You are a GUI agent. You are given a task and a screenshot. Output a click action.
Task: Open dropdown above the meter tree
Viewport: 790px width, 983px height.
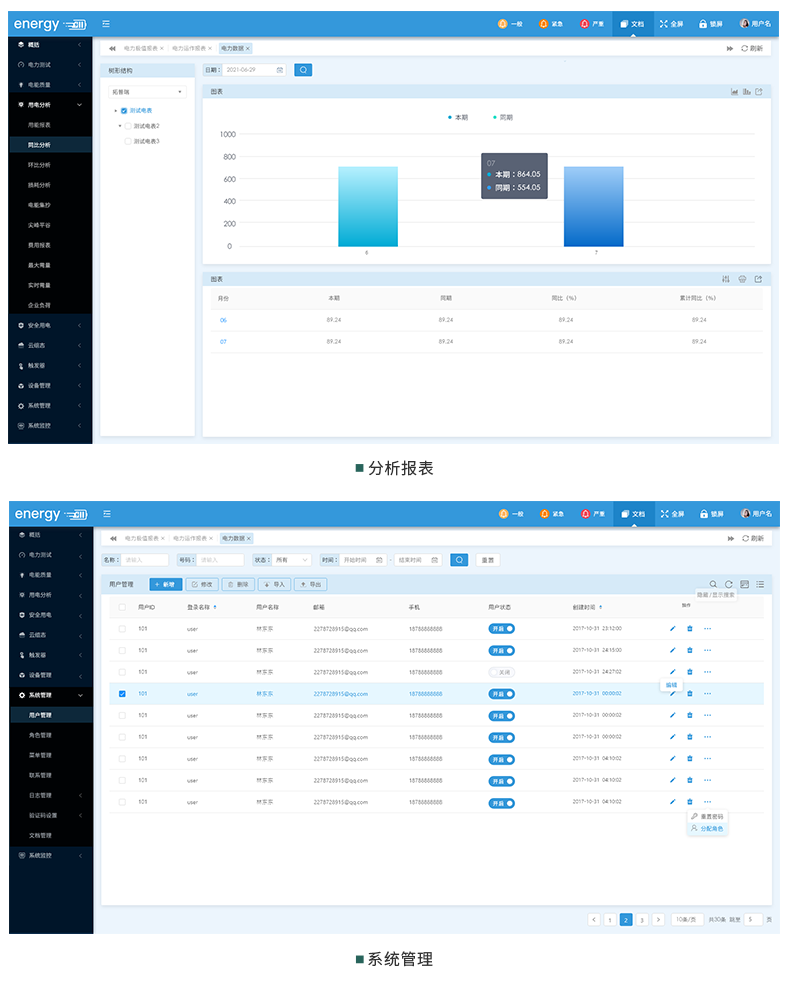tap(147, 92)
